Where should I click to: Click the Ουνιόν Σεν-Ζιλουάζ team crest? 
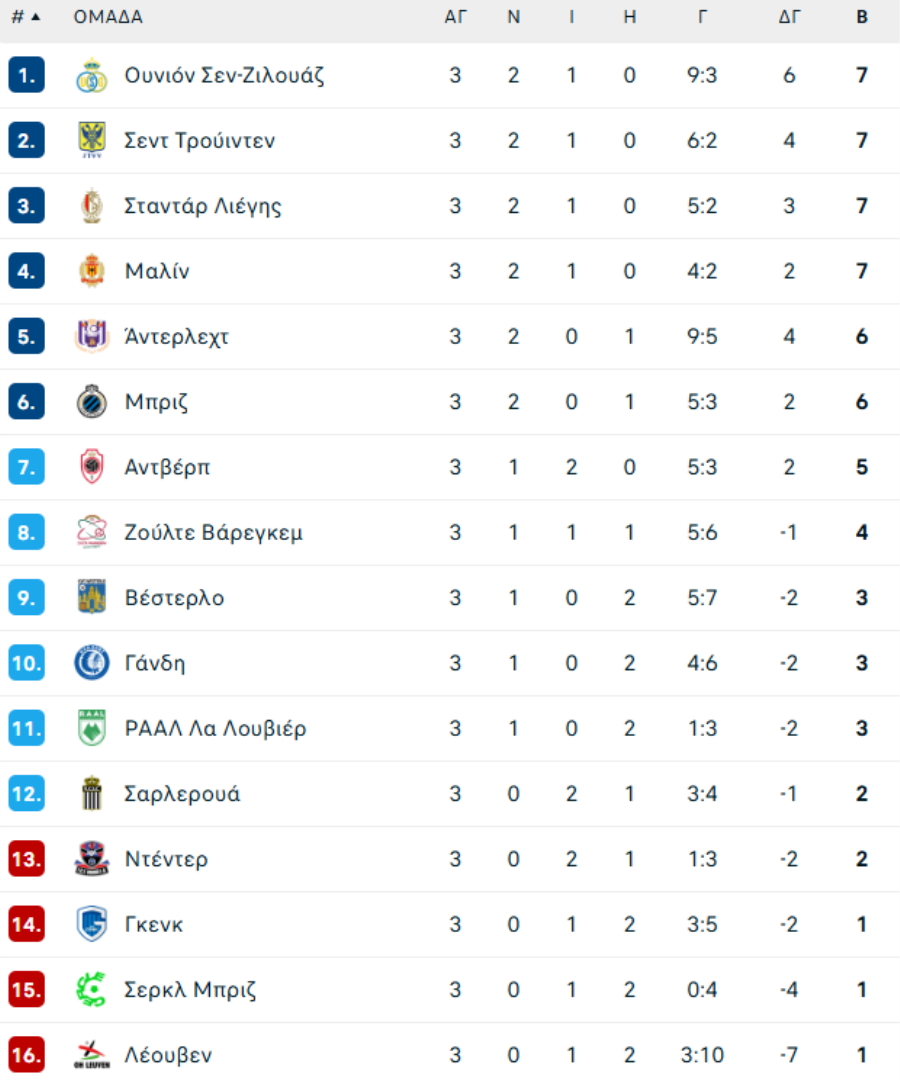pos(92,75)
